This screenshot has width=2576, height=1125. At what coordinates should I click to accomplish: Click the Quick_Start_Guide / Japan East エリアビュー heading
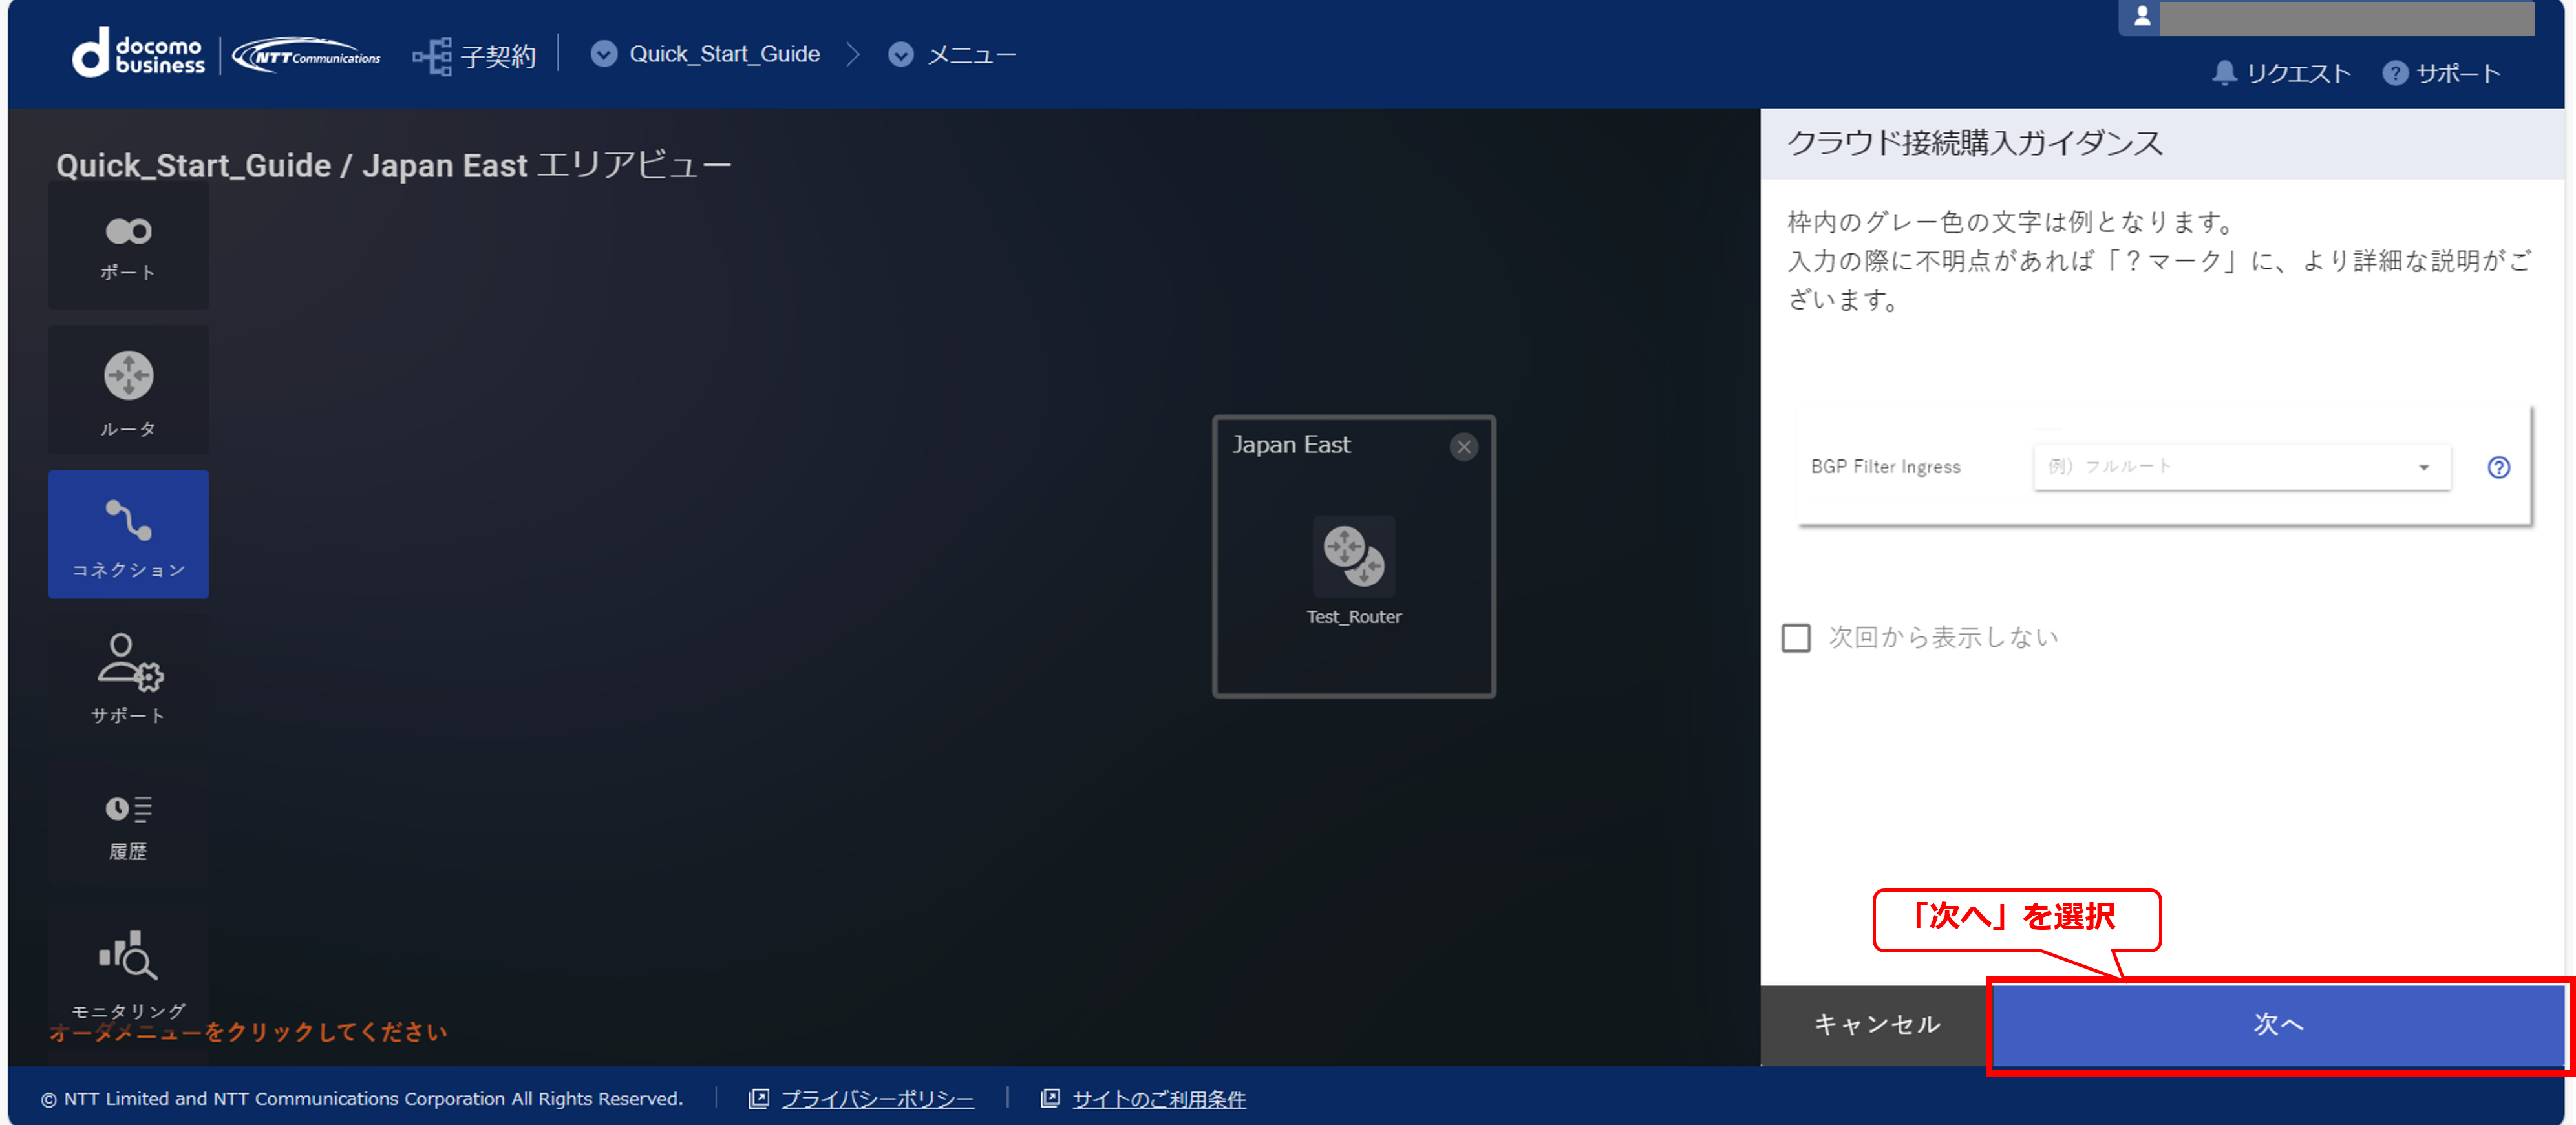pyautogui.click(x=393, y=164)
